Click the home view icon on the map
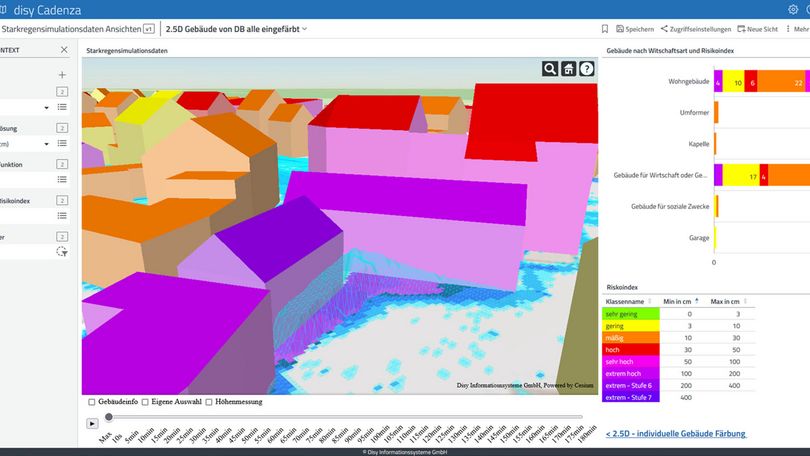 click(x=568, y=69)
